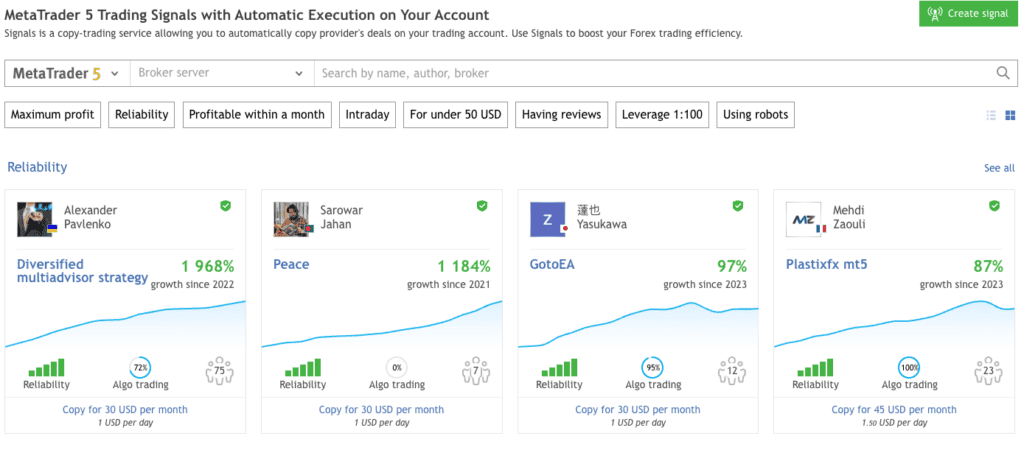Click the 1 968% growth value
Viewport: 1024px width, 450px height.
click(x=208, y=266)
